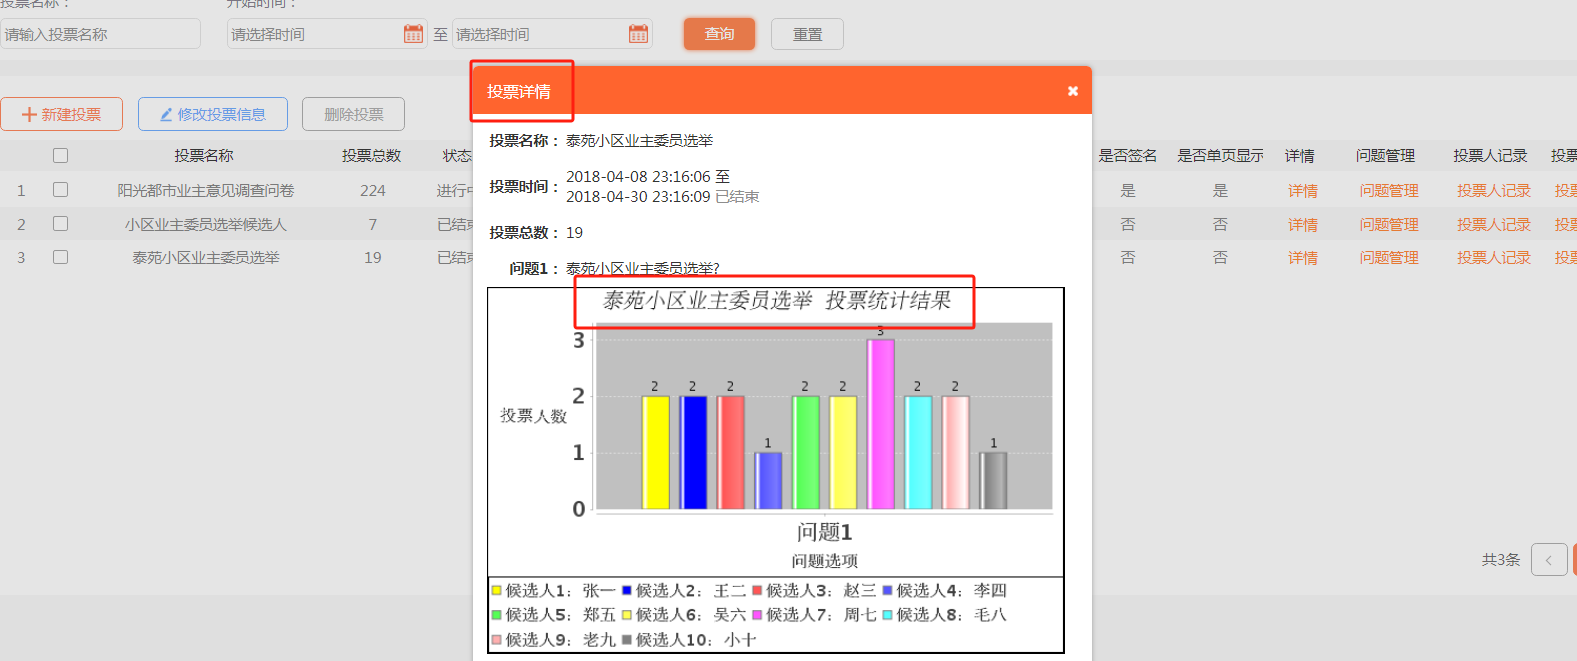
Task: Open 问题管理 for the second row
Action: click(1388, 225)
